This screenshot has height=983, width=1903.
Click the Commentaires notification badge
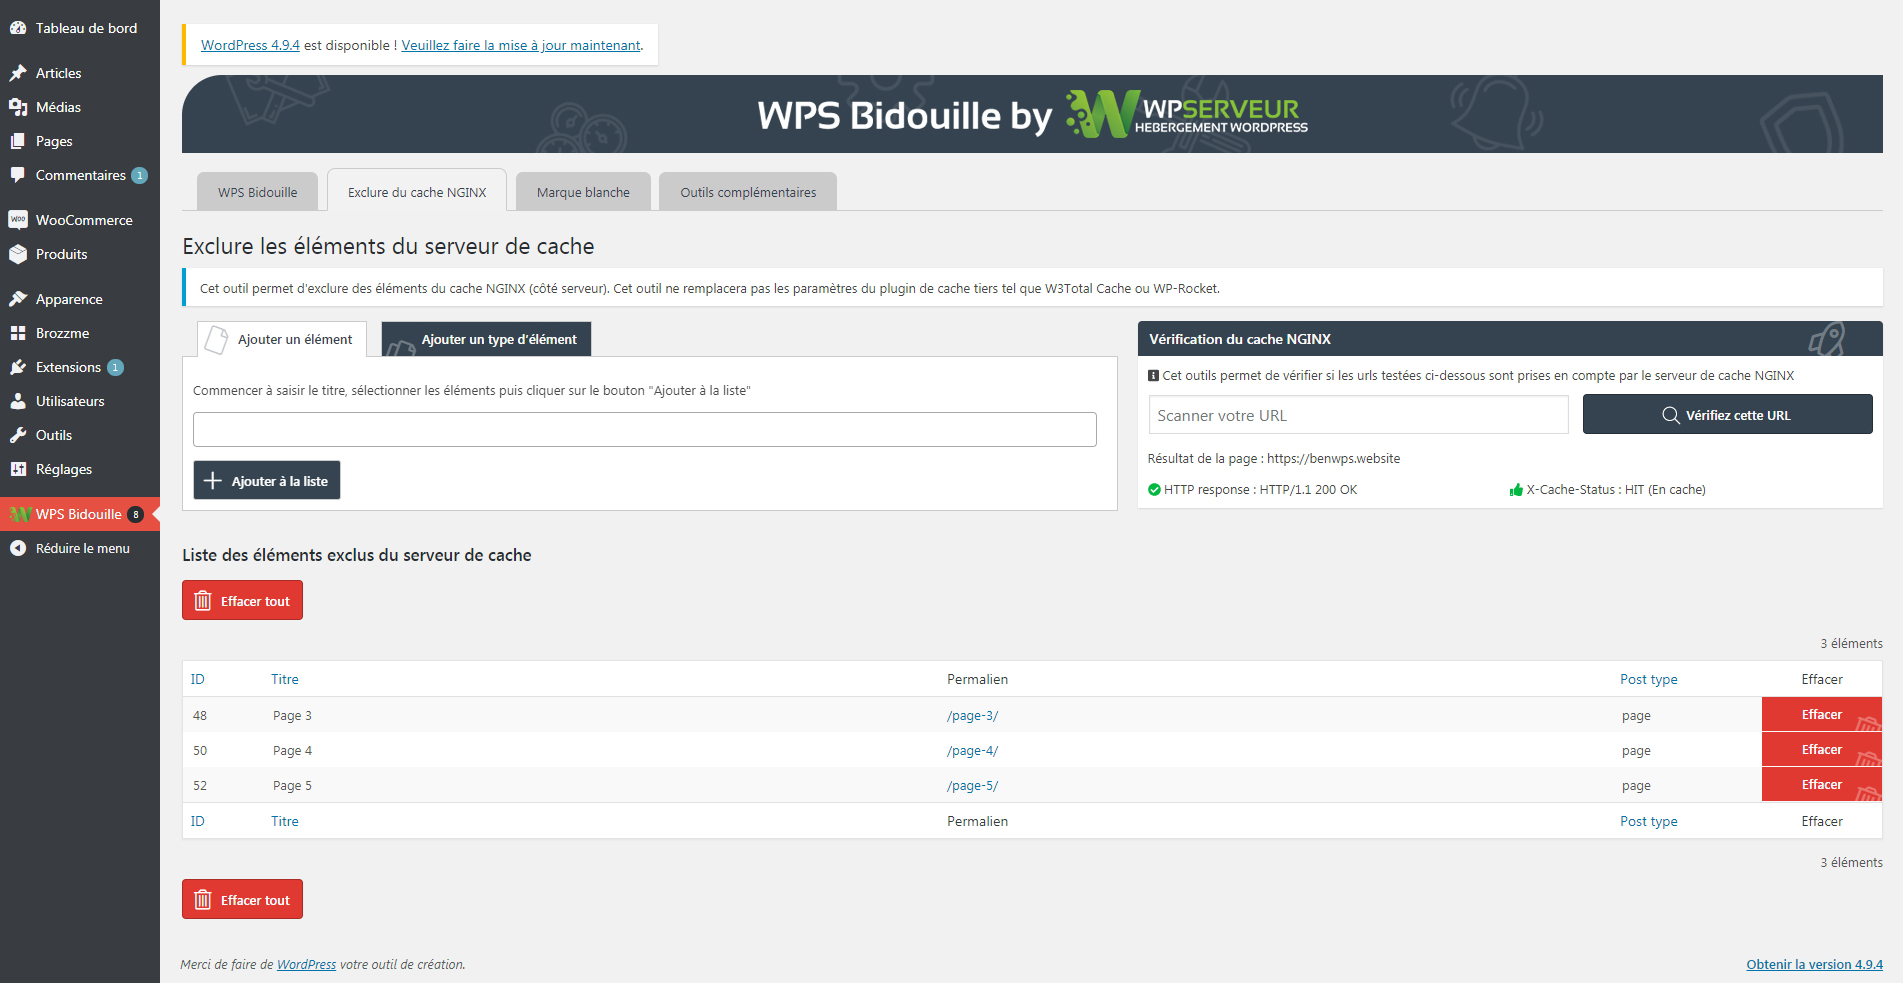[140, 175]
